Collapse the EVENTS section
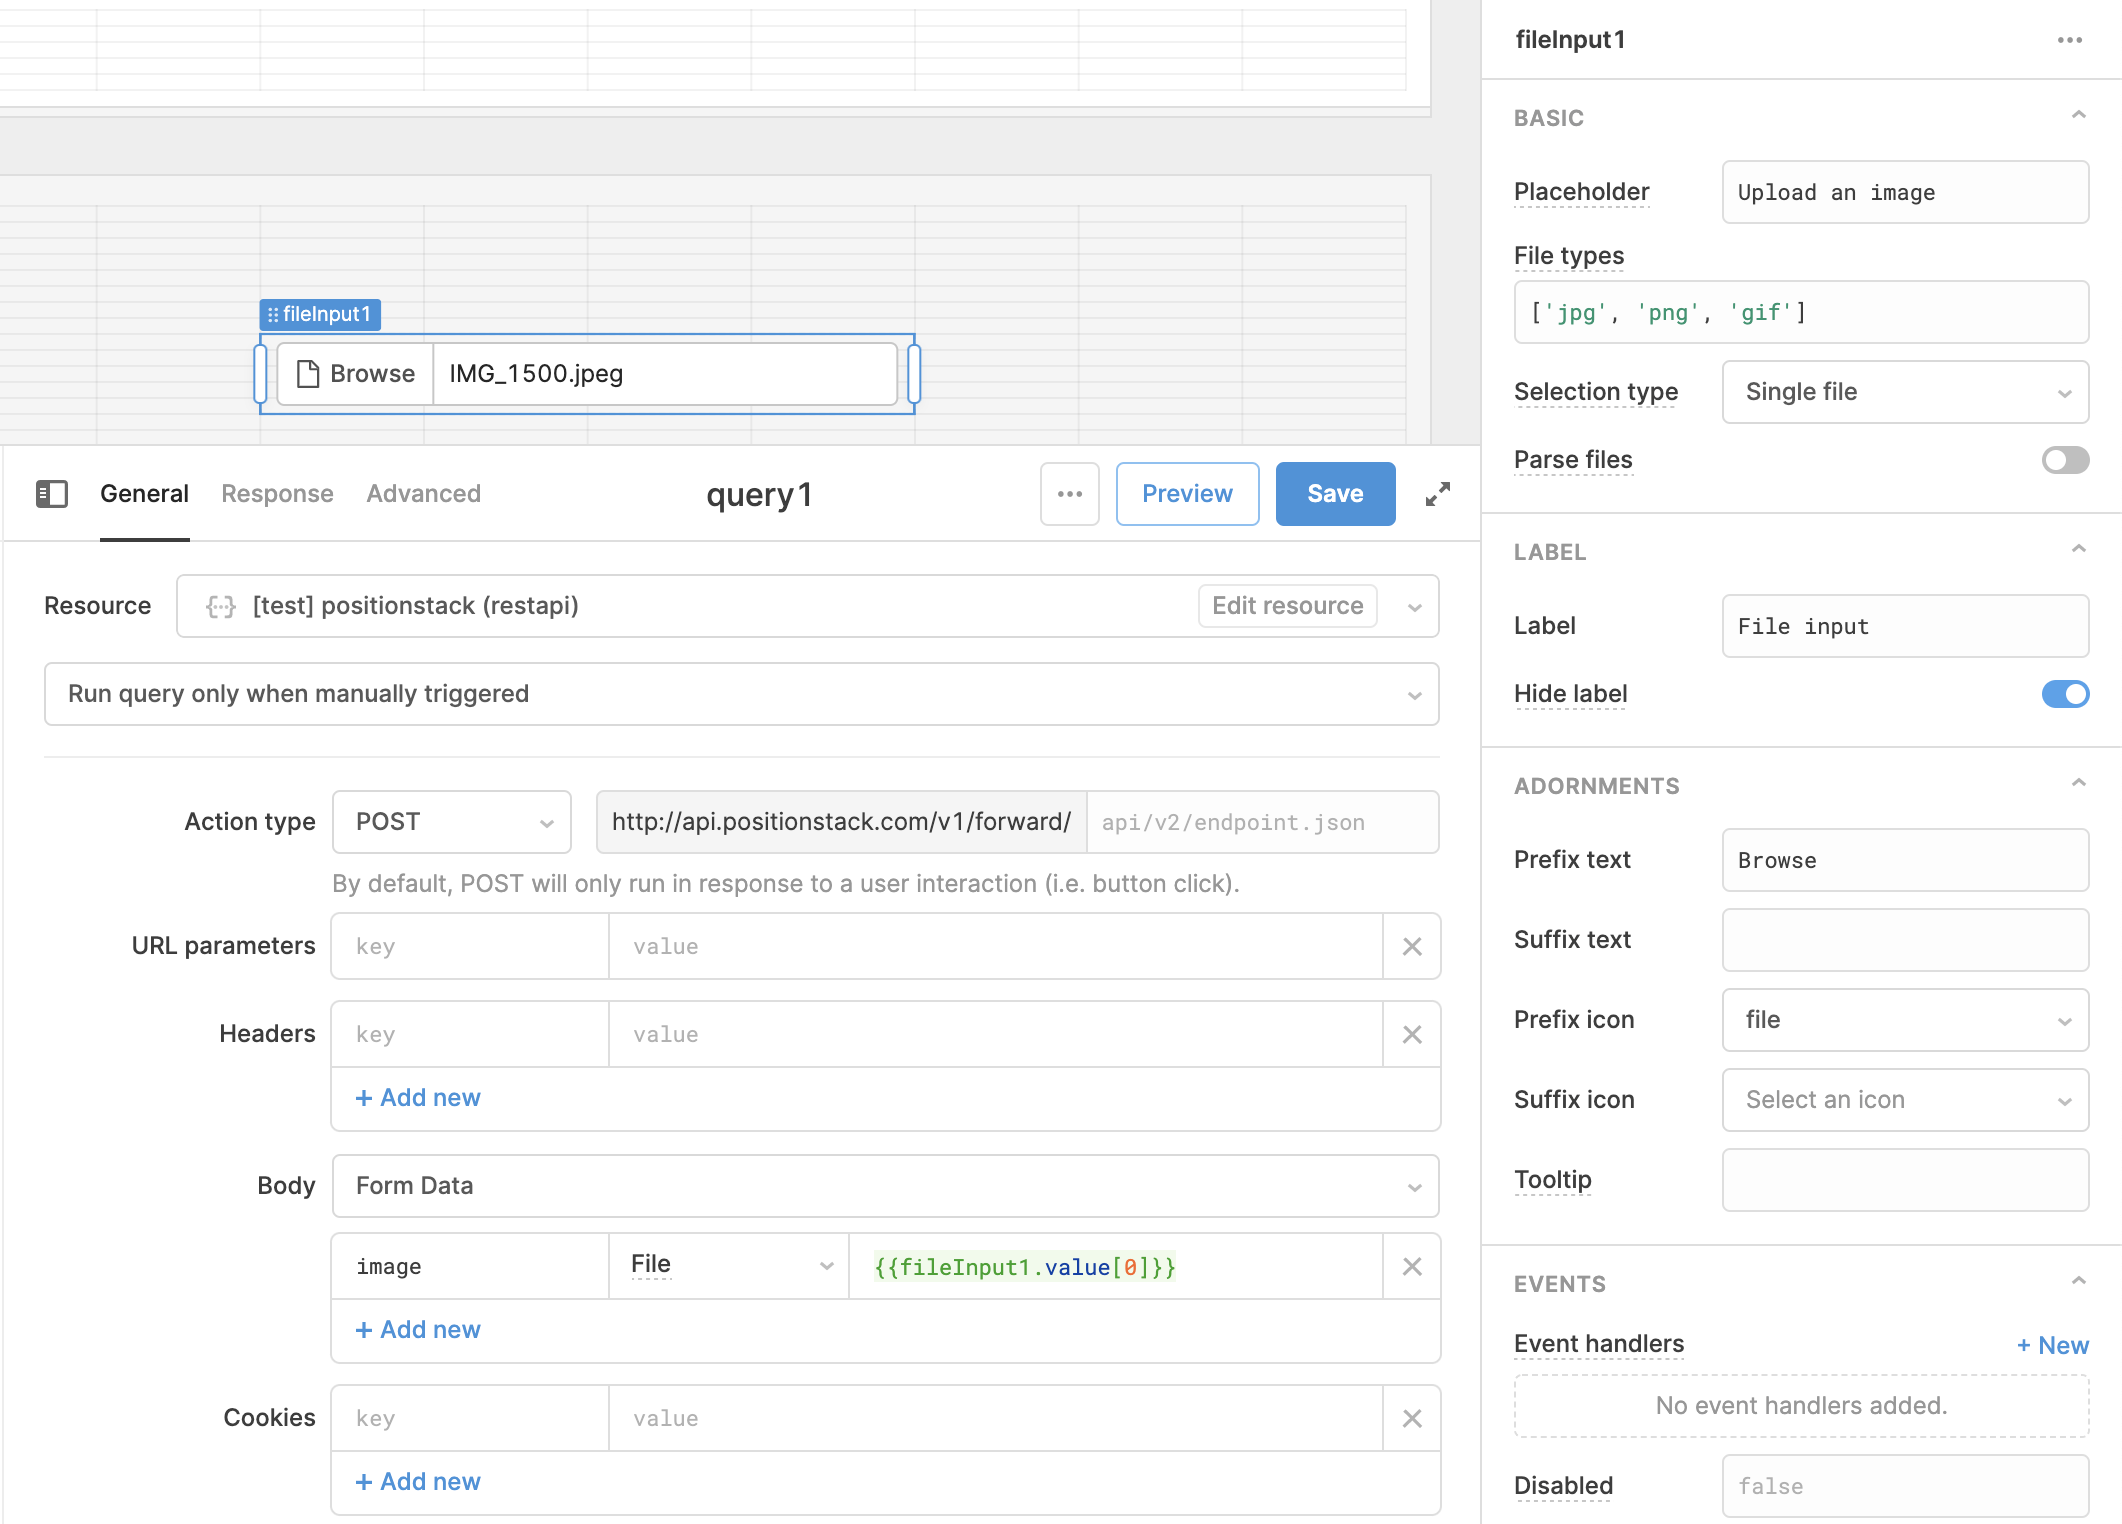2122x1524 pixels. (x=2079, y=1282)
